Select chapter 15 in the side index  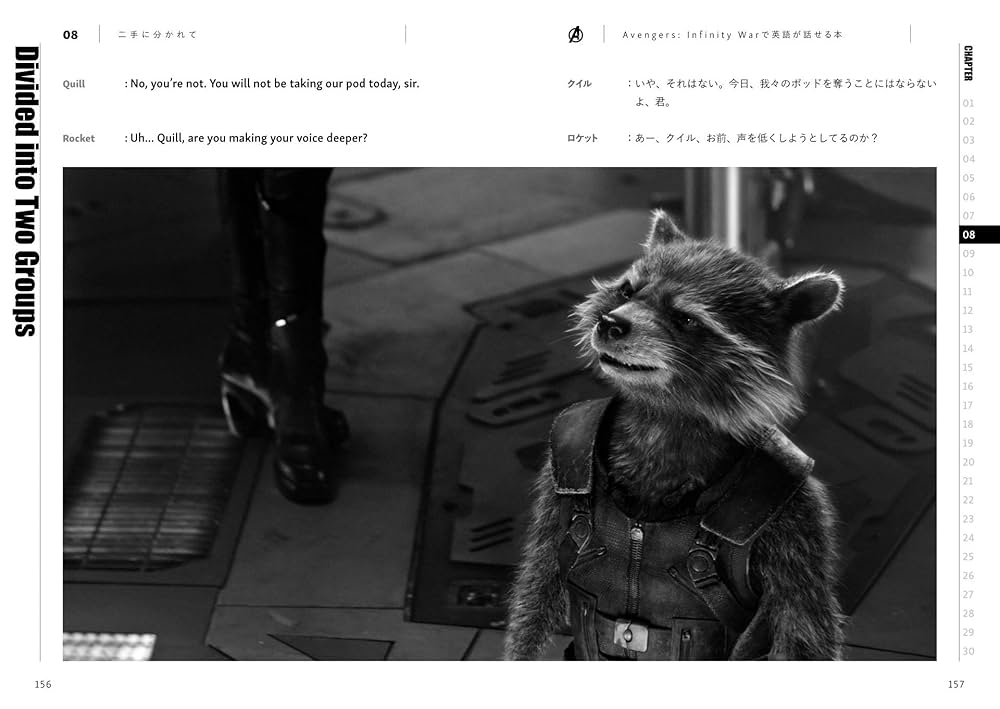[x=968, y=367]
